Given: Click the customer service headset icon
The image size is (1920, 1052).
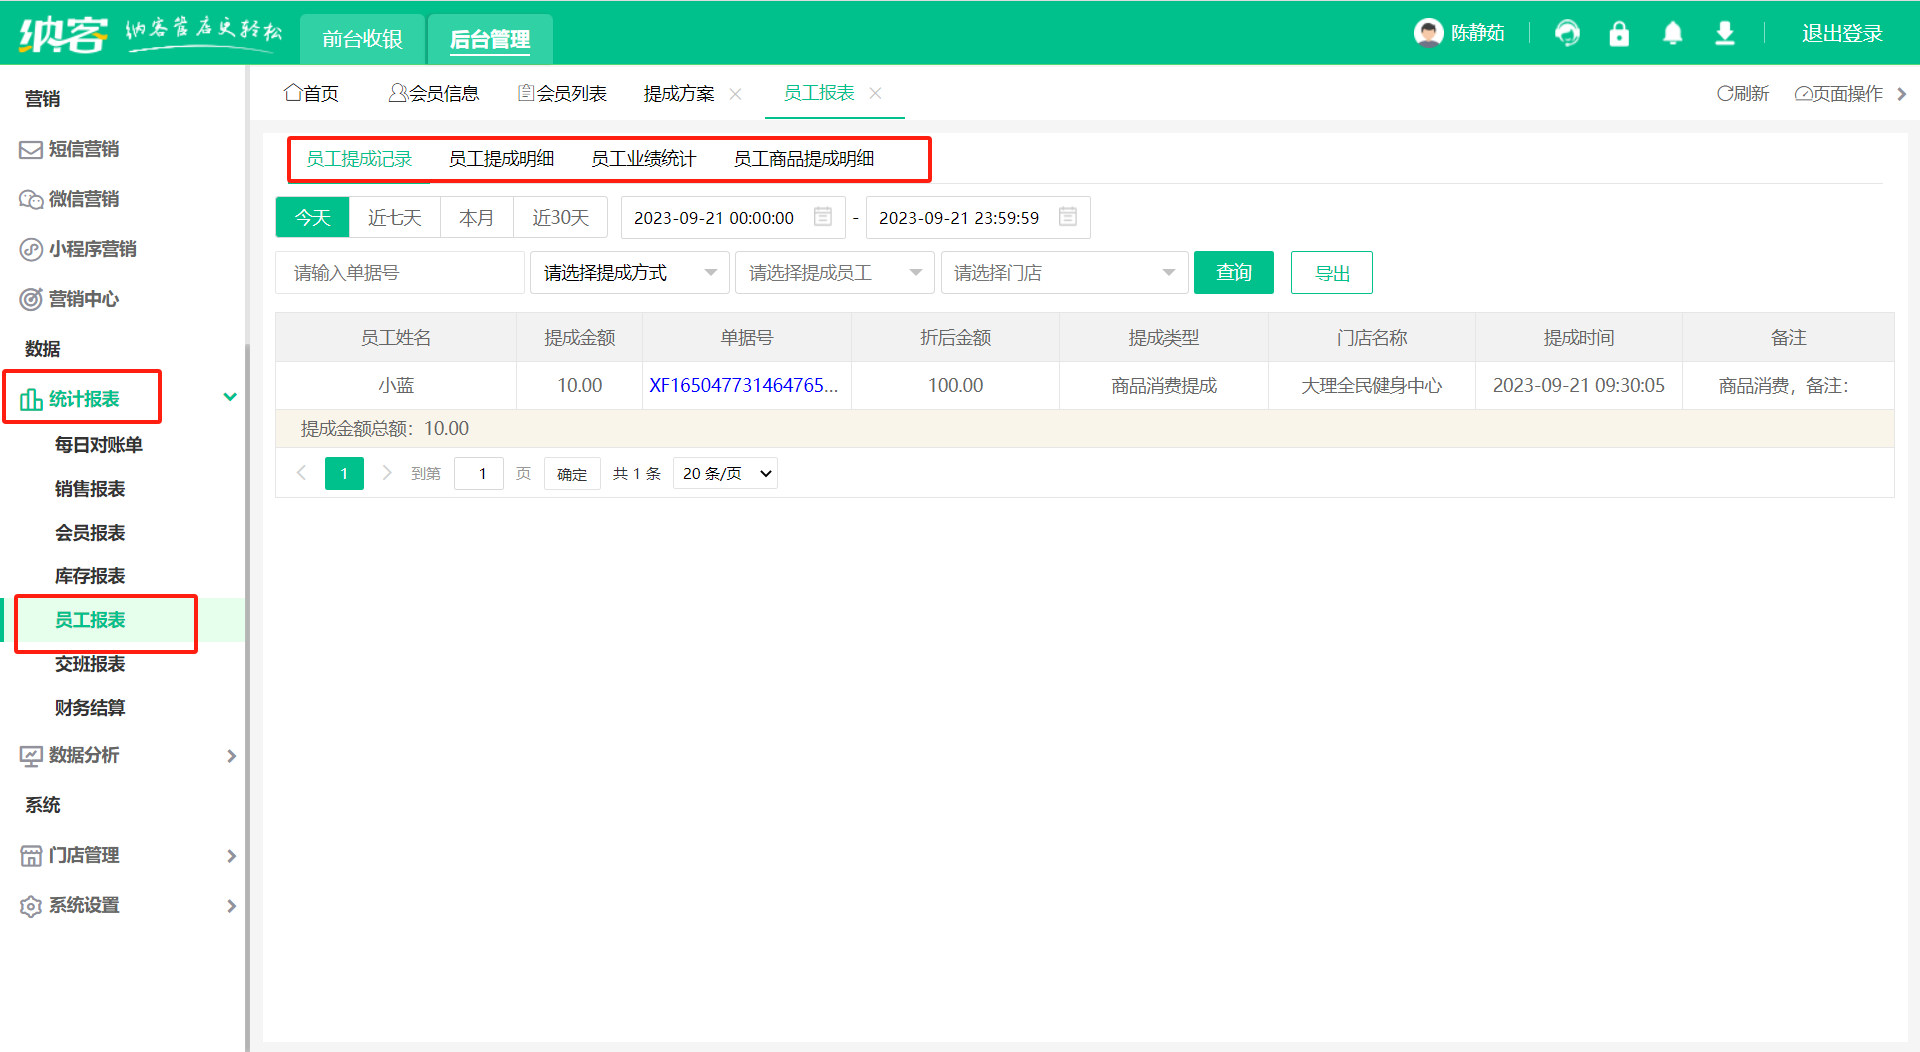Looking at the screenshot, I should coord(1567,34).
